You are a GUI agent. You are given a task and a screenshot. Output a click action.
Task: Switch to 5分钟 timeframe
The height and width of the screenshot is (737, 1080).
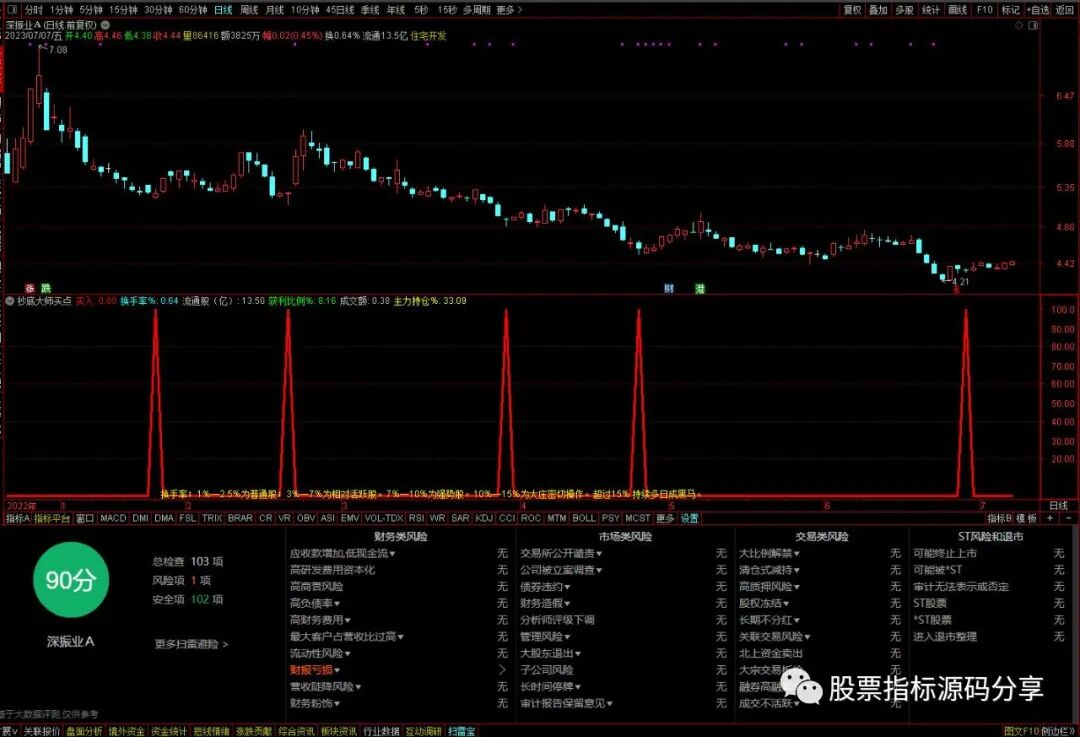(x=90, y=10)
